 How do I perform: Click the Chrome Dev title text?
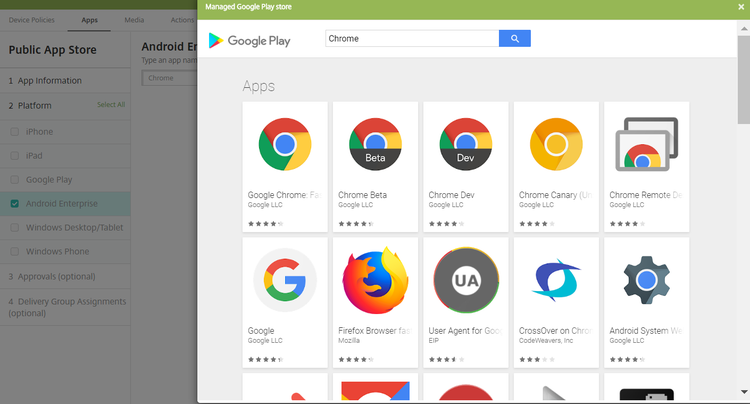click(452, 195)
